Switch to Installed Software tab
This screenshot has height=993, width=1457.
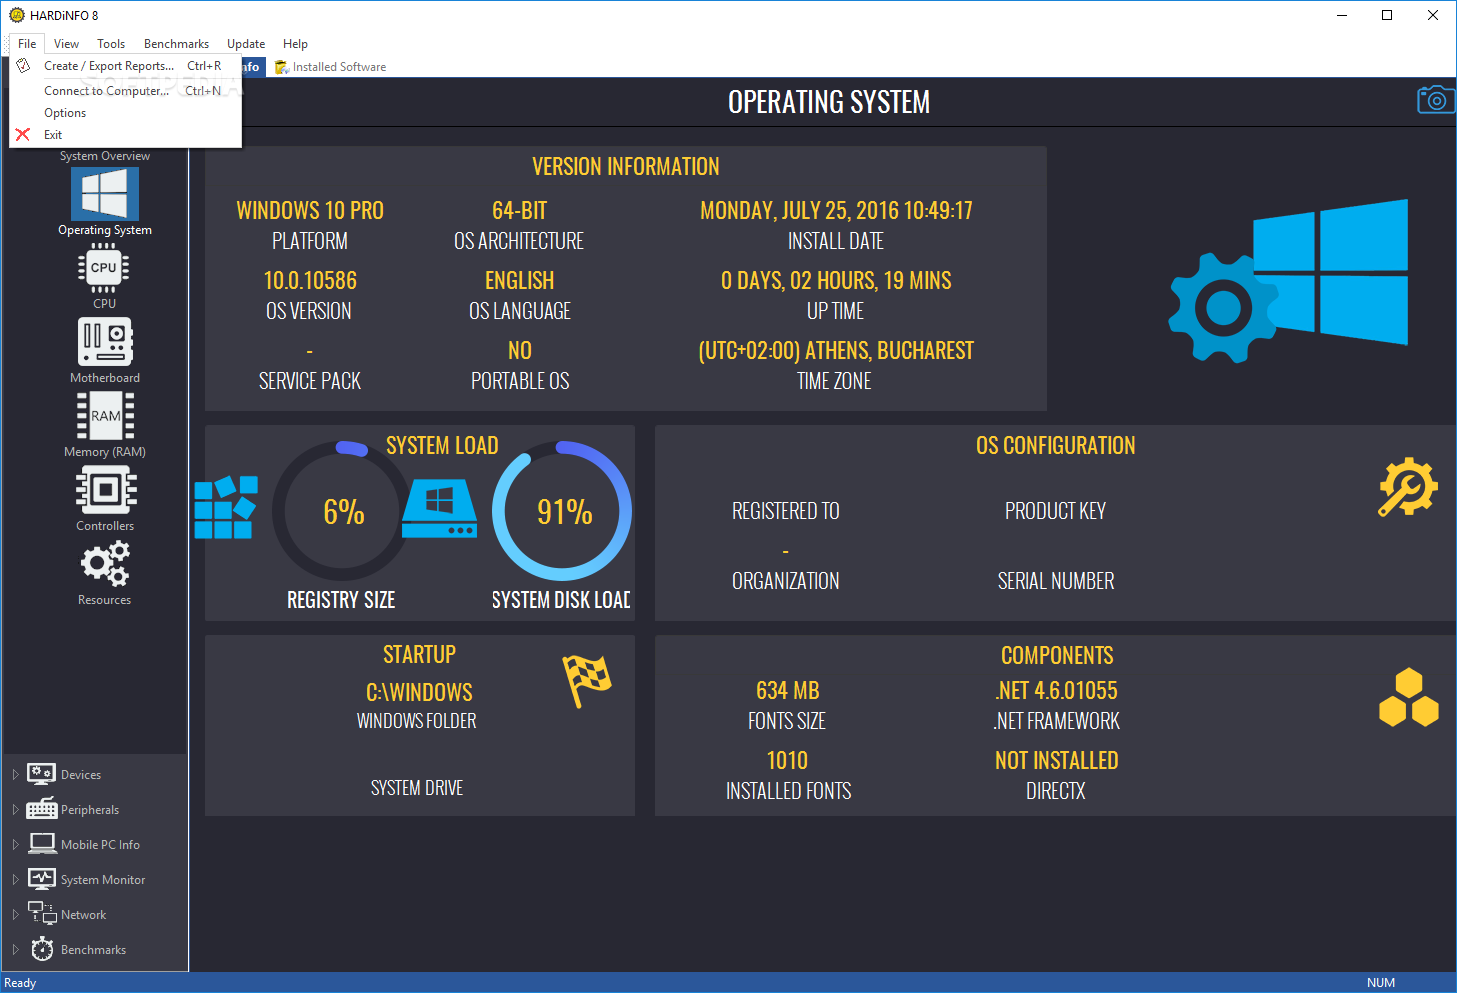coord(331,67)
